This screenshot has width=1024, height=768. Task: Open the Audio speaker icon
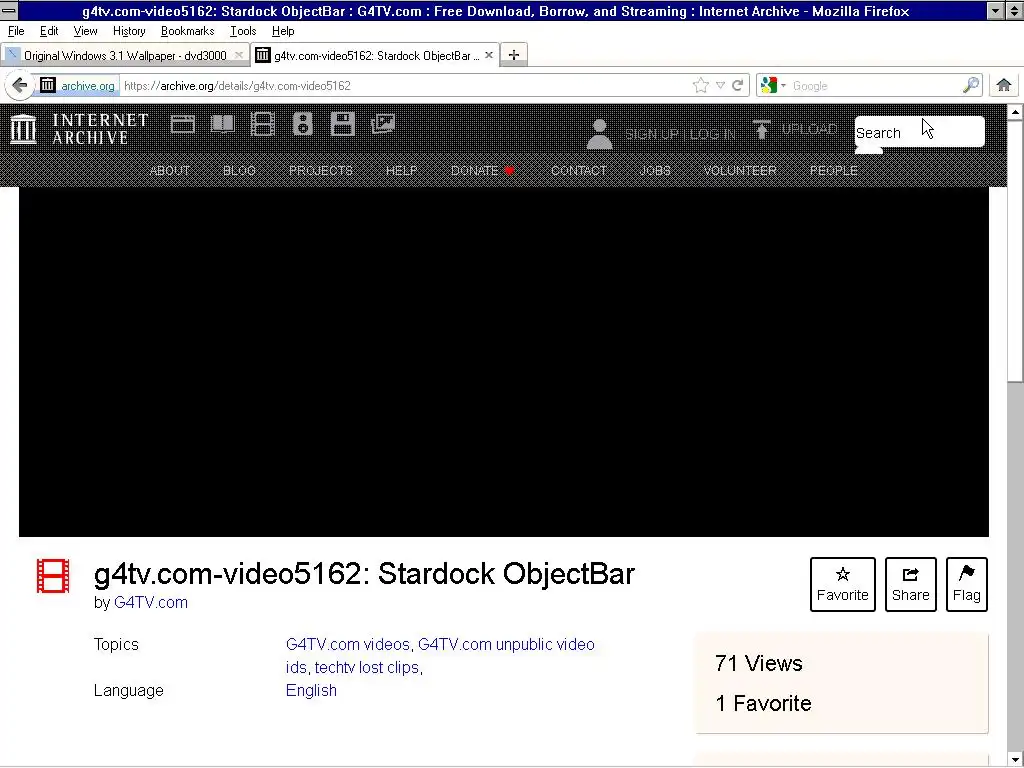302,124
